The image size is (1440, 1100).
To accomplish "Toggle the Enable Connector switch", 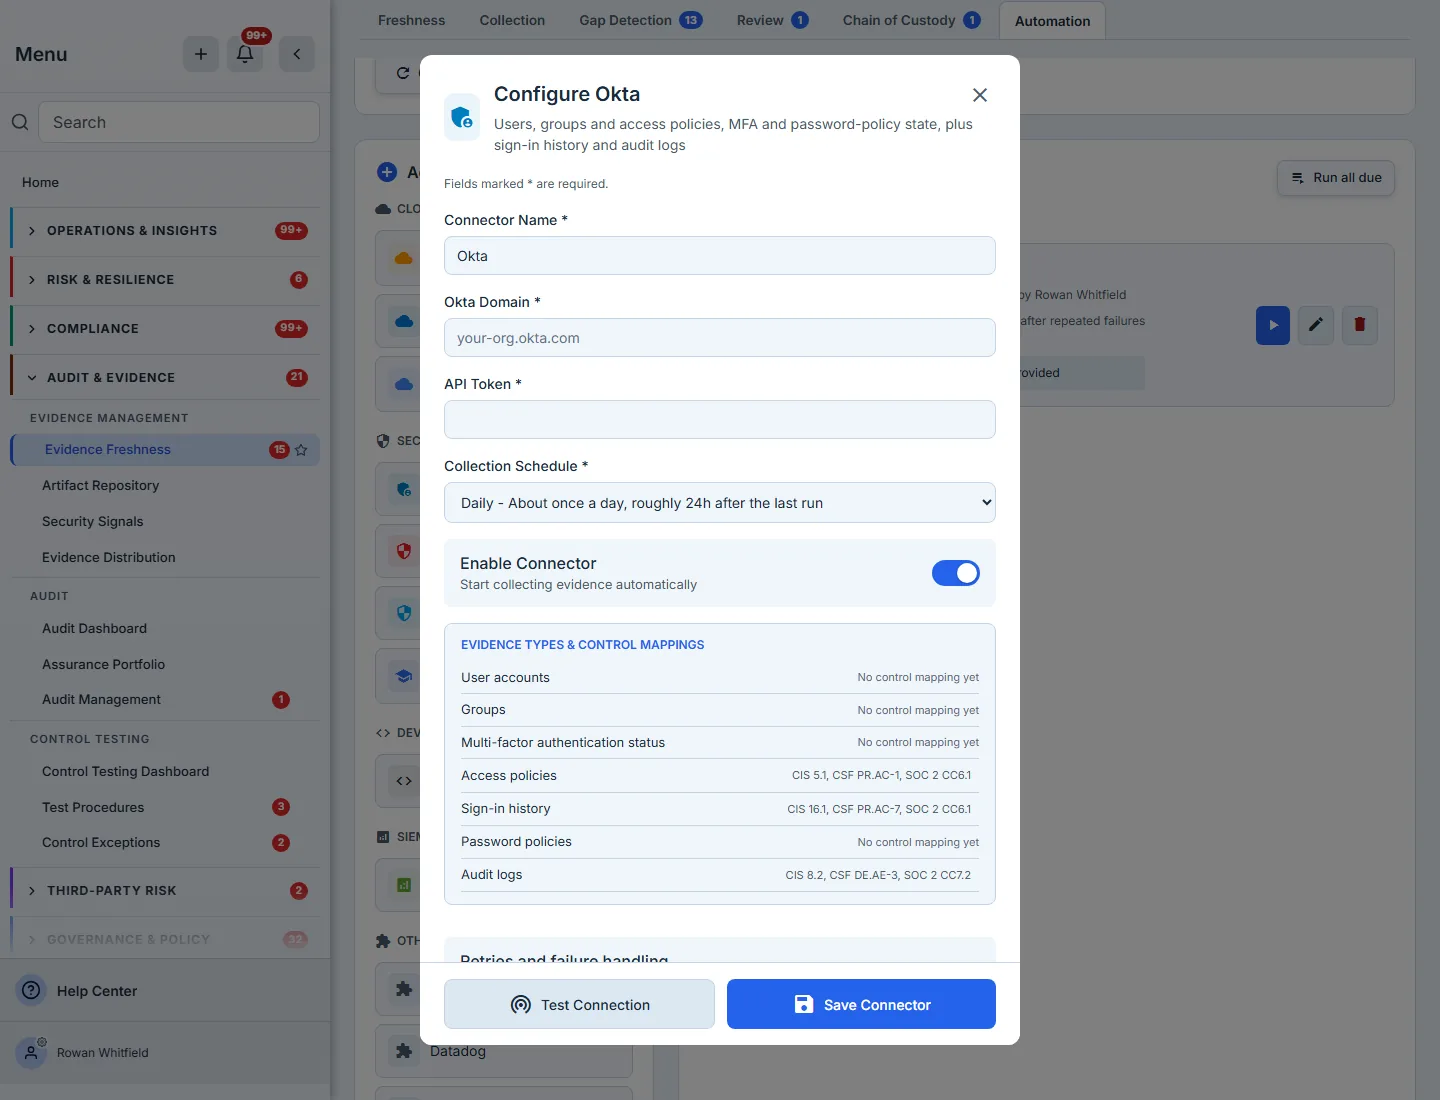I will coord(956,573).
